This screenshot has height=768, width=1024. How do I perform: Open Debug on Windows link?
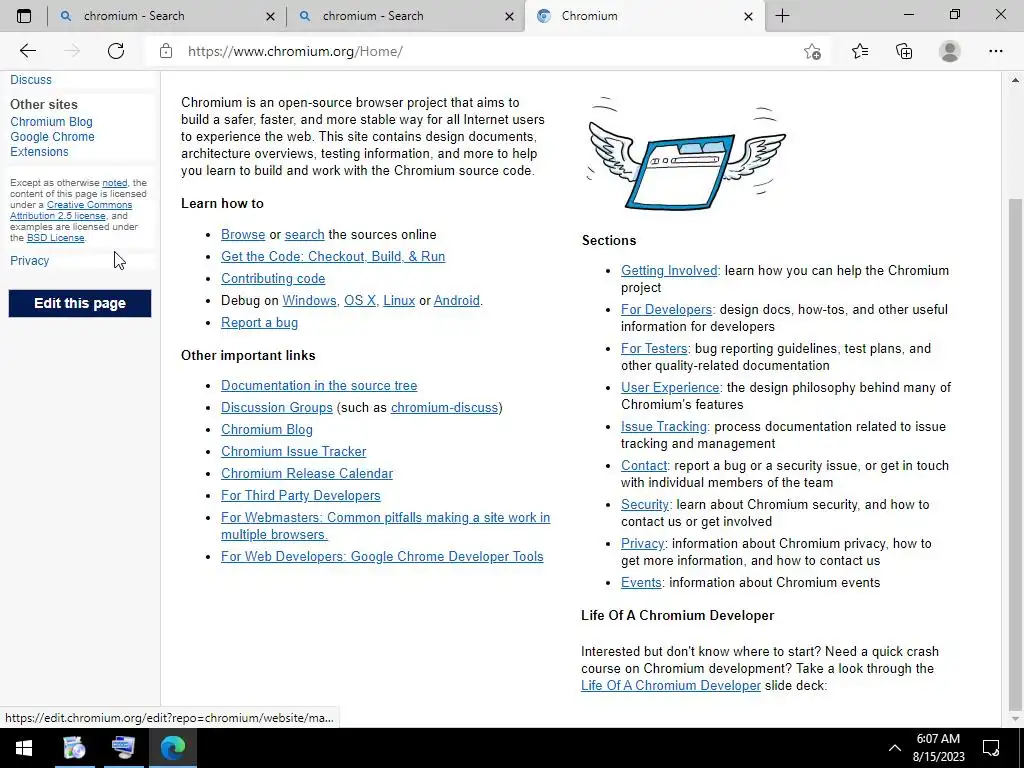[x=310, y=300]
